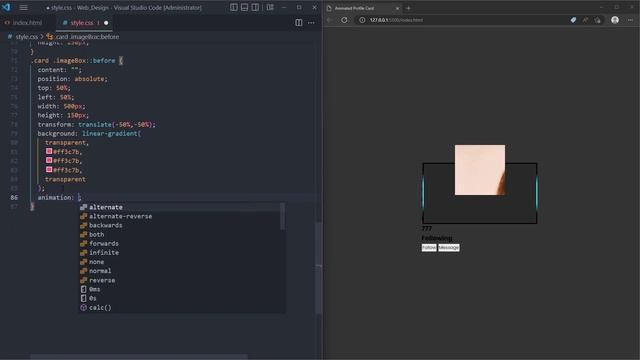
Task: Click the shopping tag icon in address bar
Action: pos(573,20)
